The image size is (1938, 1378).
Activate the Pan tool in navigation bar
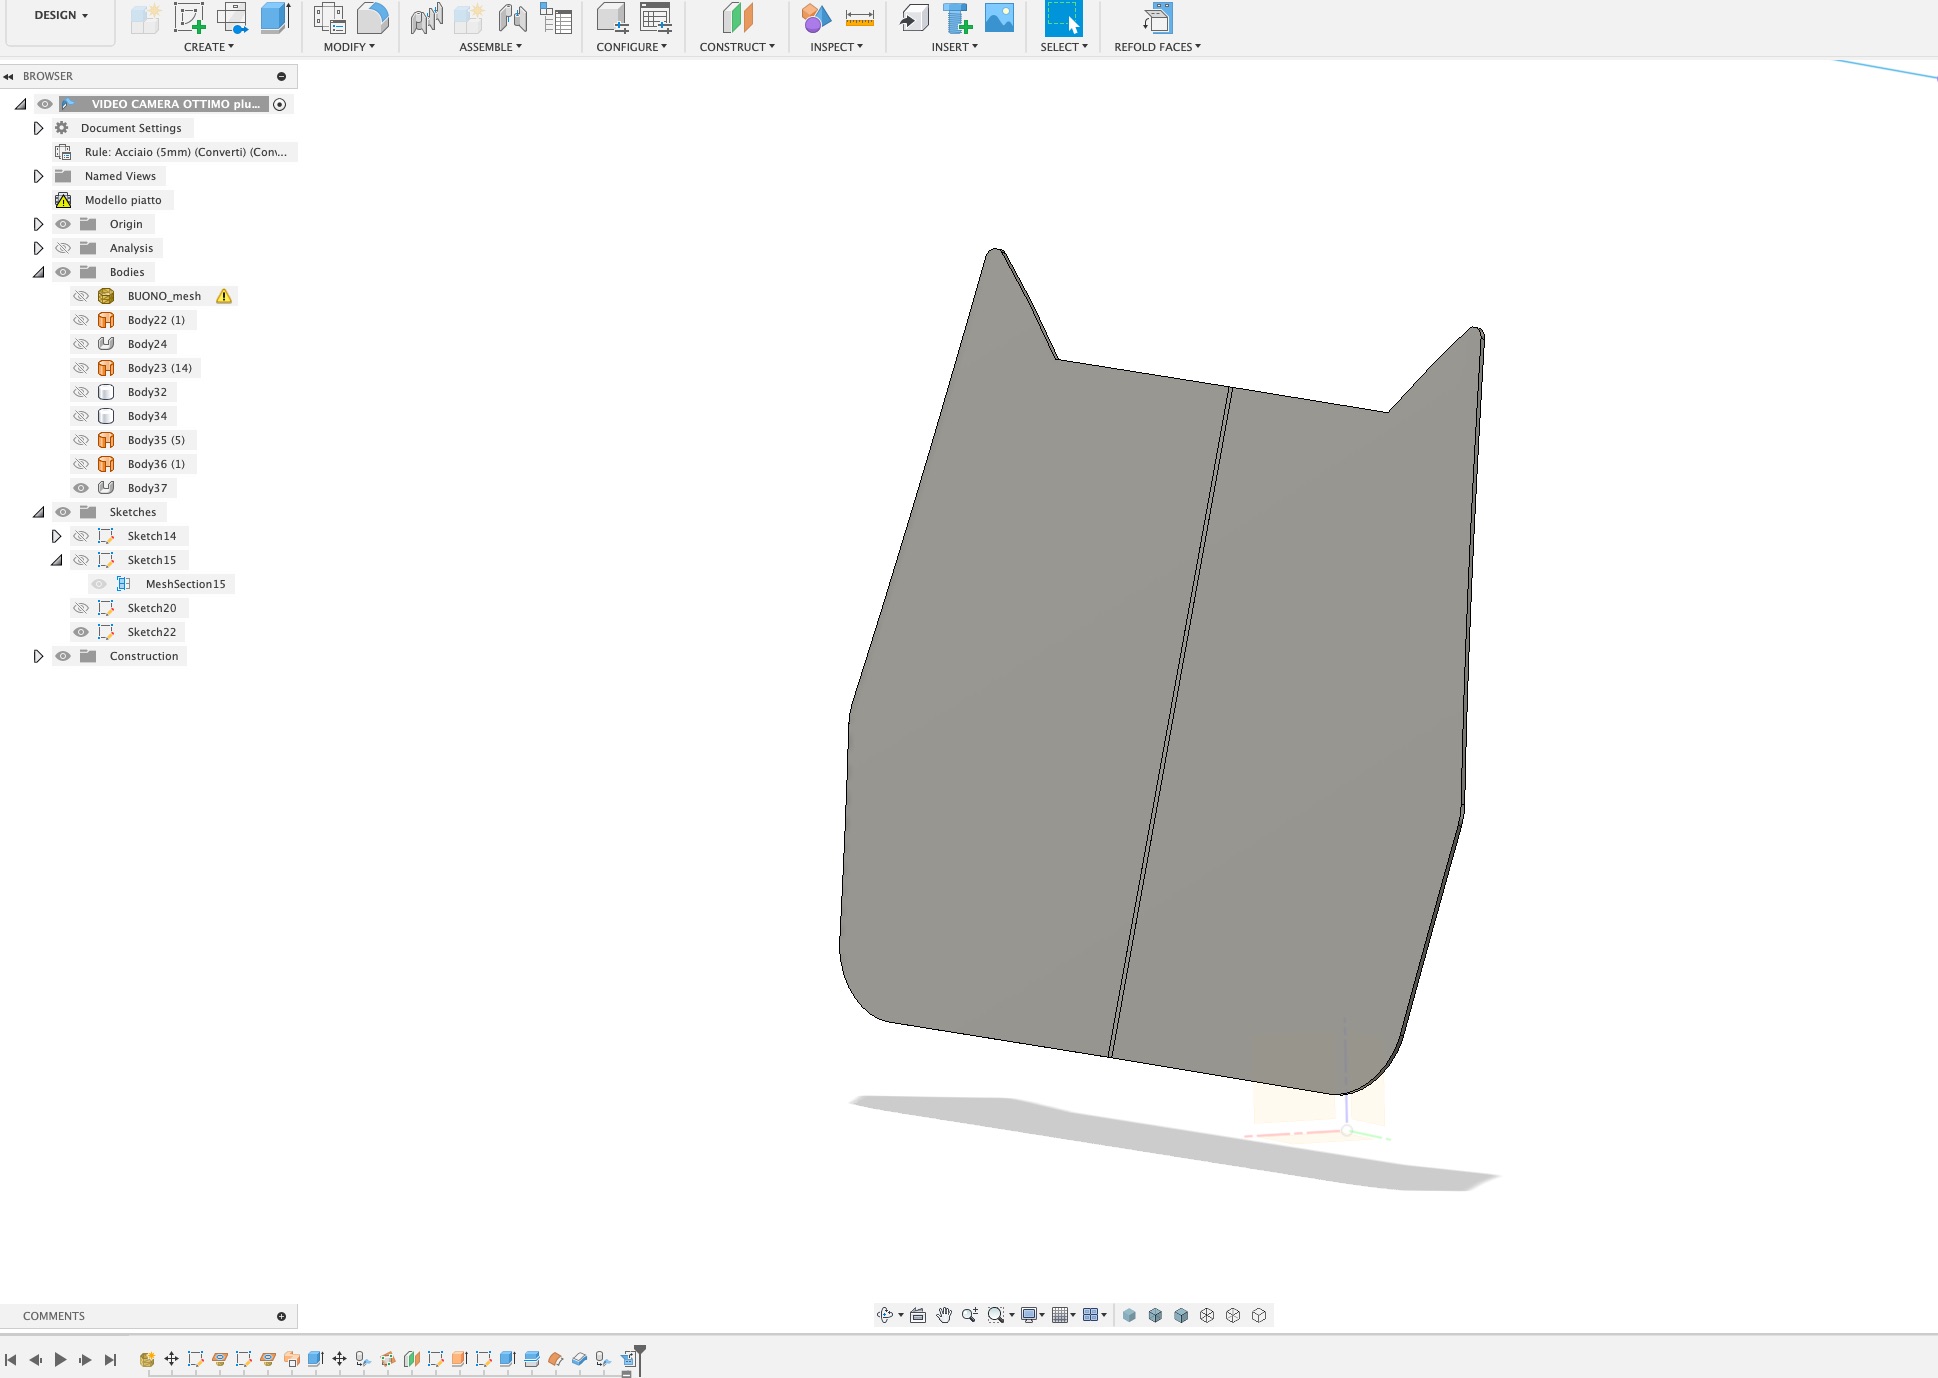(943, 1315)
